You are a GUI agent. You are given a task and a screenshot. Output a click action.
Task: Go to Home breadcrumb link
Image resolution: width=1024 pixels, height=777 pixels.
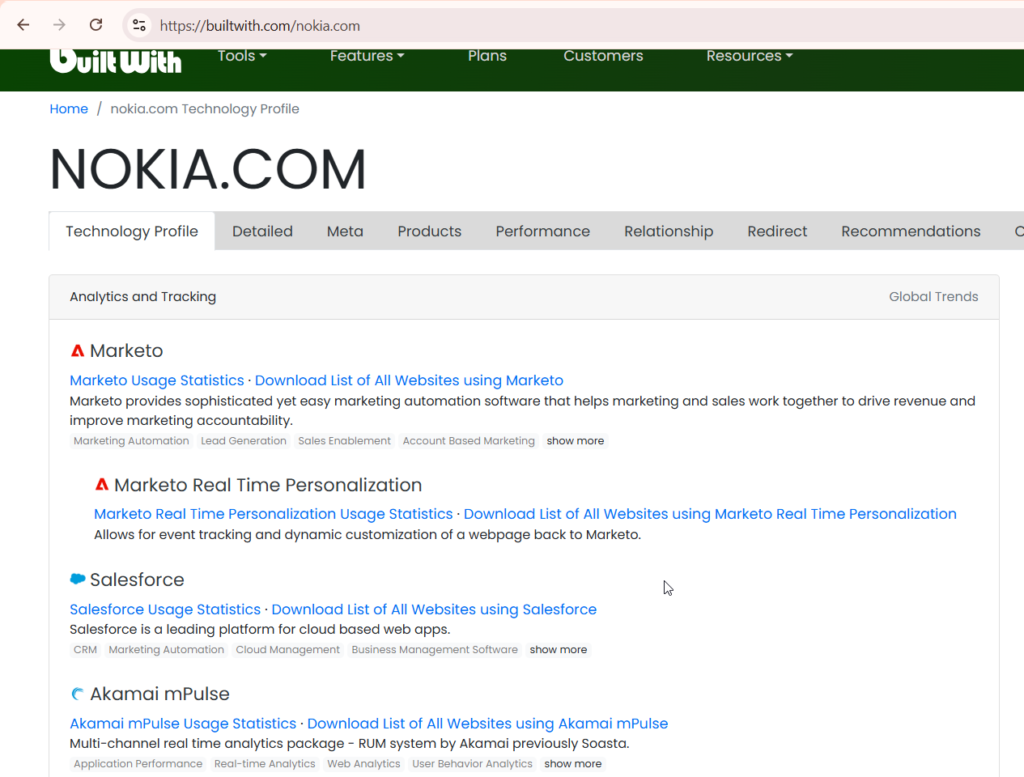(69, 109)
